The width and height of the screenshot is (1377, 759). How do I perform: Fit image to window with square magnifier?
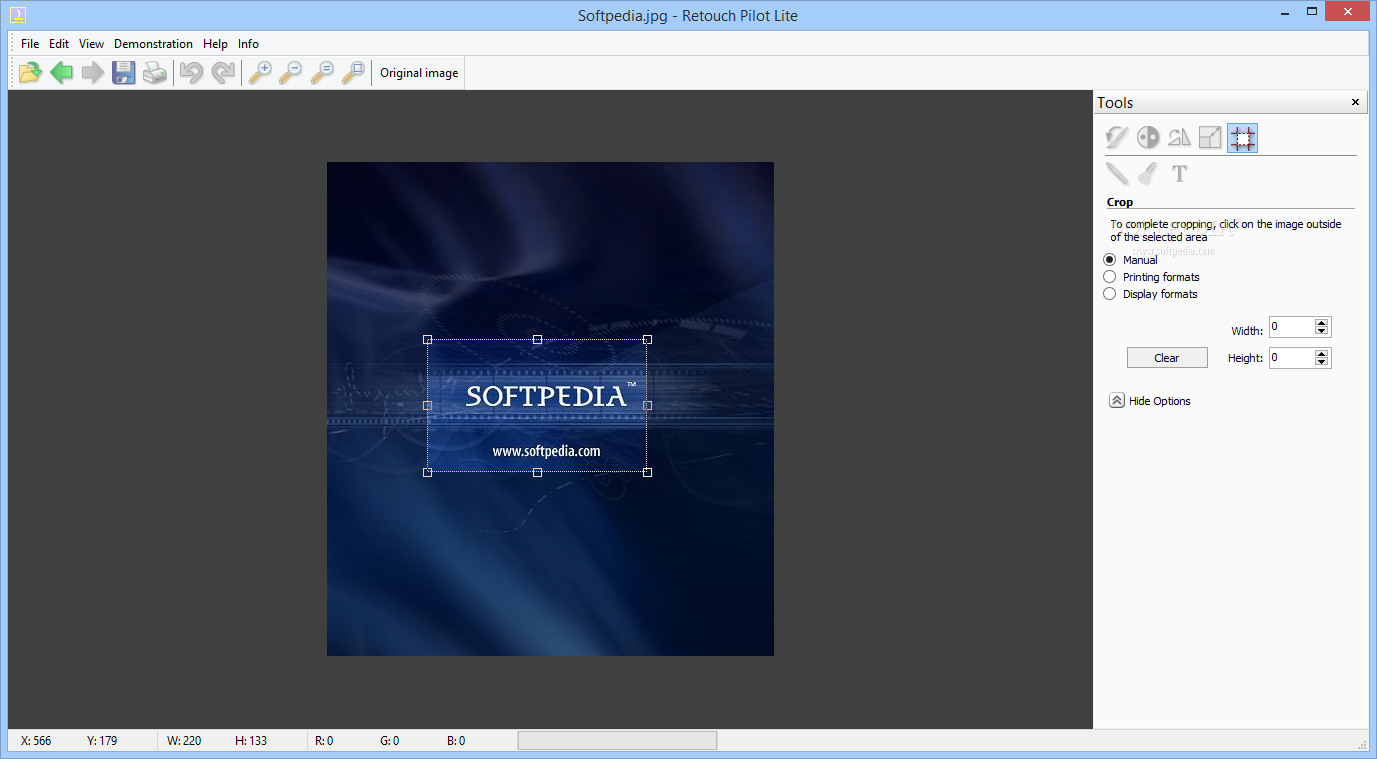point(353,72)
